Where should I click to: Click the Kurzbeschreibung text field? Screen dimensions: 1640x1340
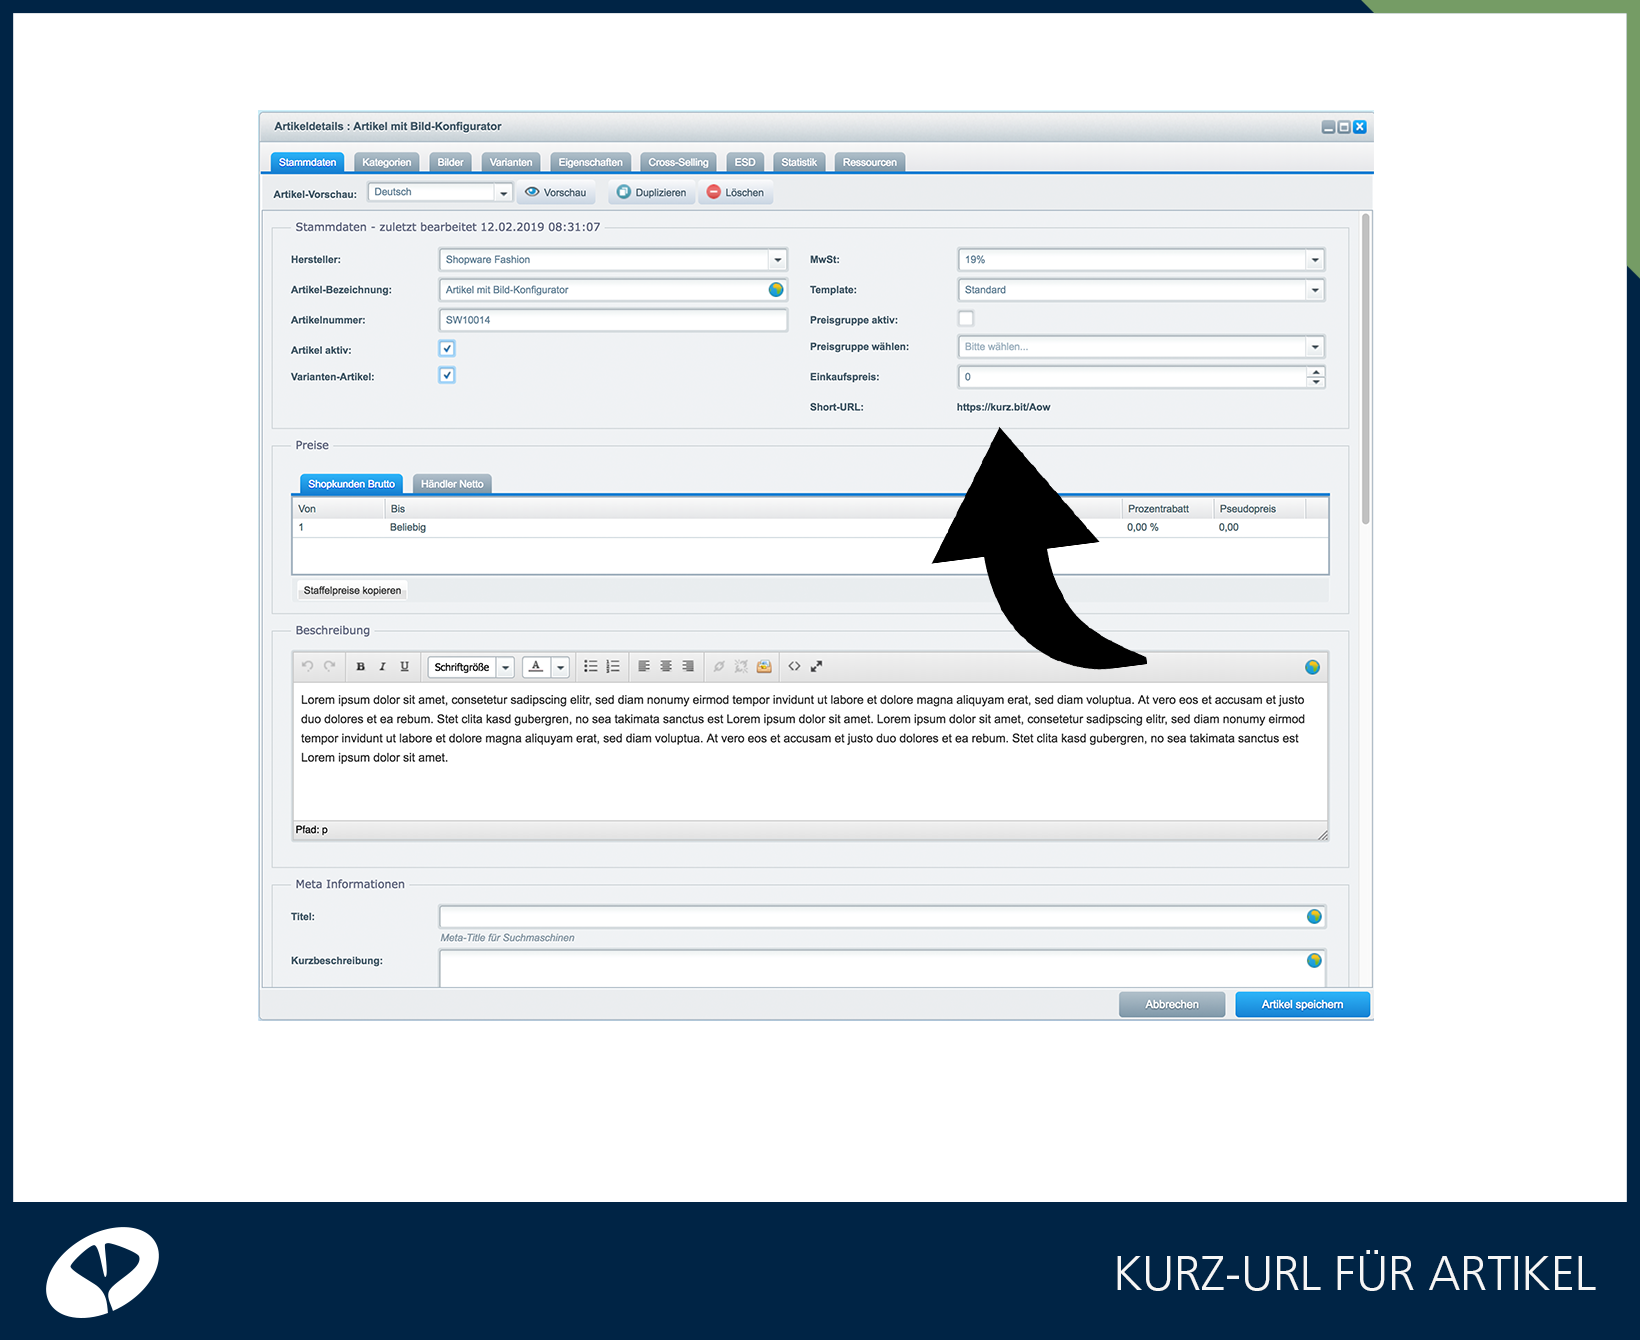coord(882,968)
